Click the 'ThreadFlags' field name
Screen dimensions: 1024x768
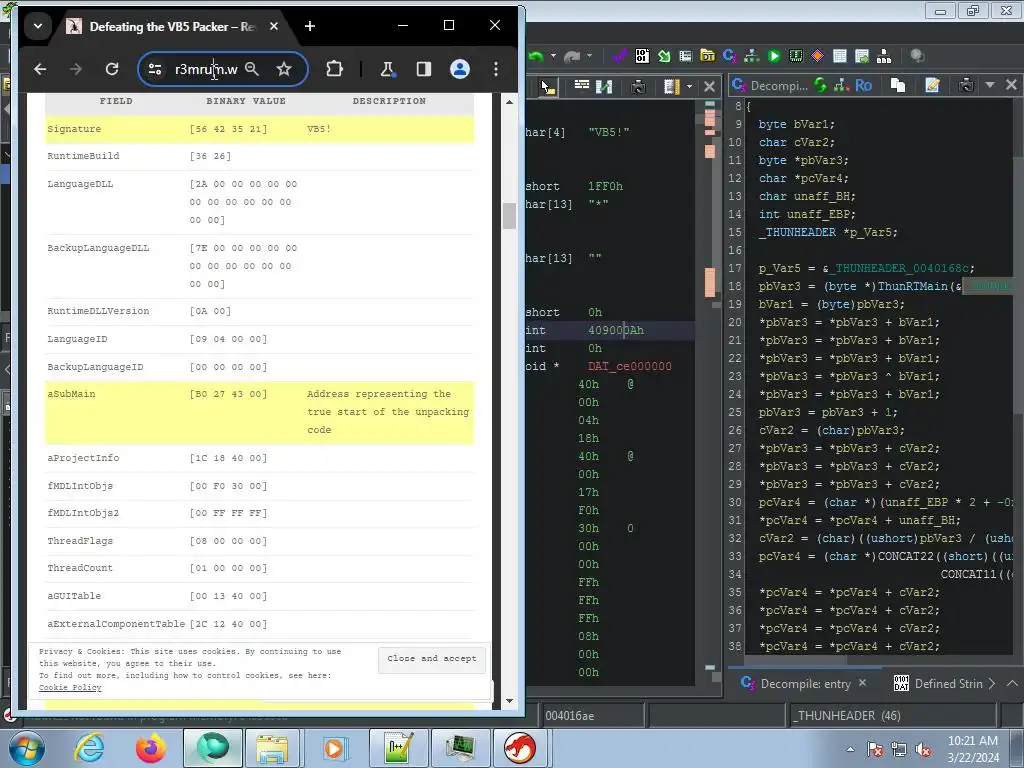point(80,541)
